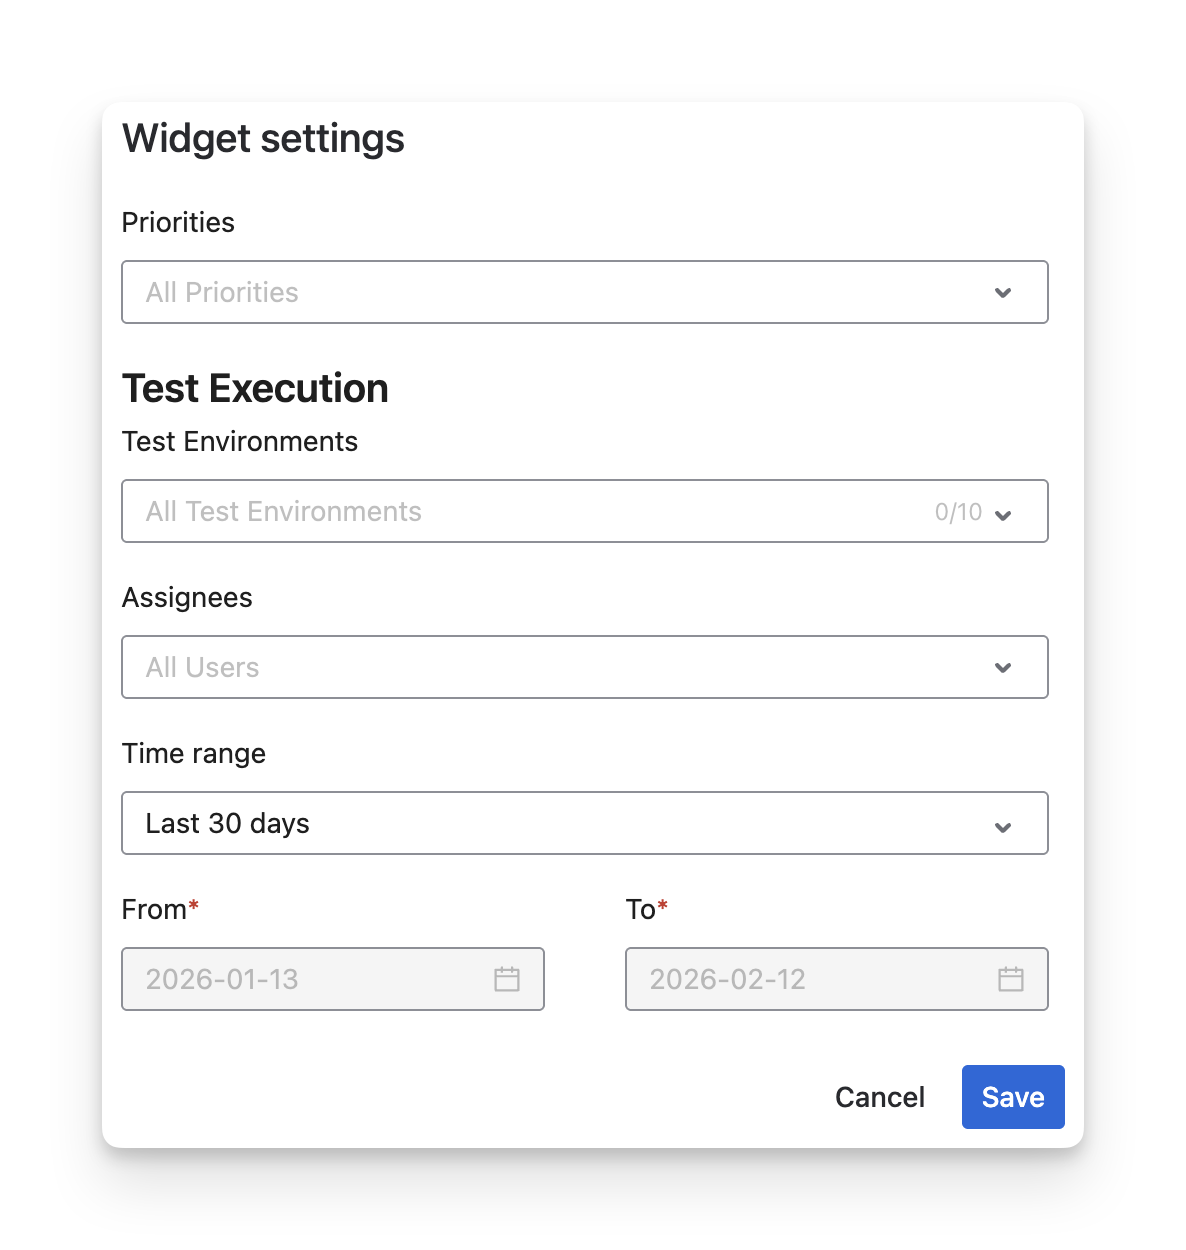Click the chevron arrow in the Priorities field
The height and width of the screenshot is (1250, 1186).
(x=1003, y=293)
